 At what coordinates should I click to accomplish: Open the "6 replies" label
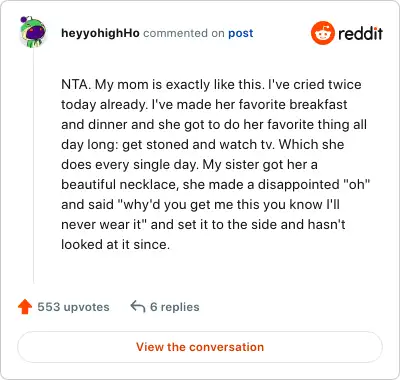click(175, 307)
